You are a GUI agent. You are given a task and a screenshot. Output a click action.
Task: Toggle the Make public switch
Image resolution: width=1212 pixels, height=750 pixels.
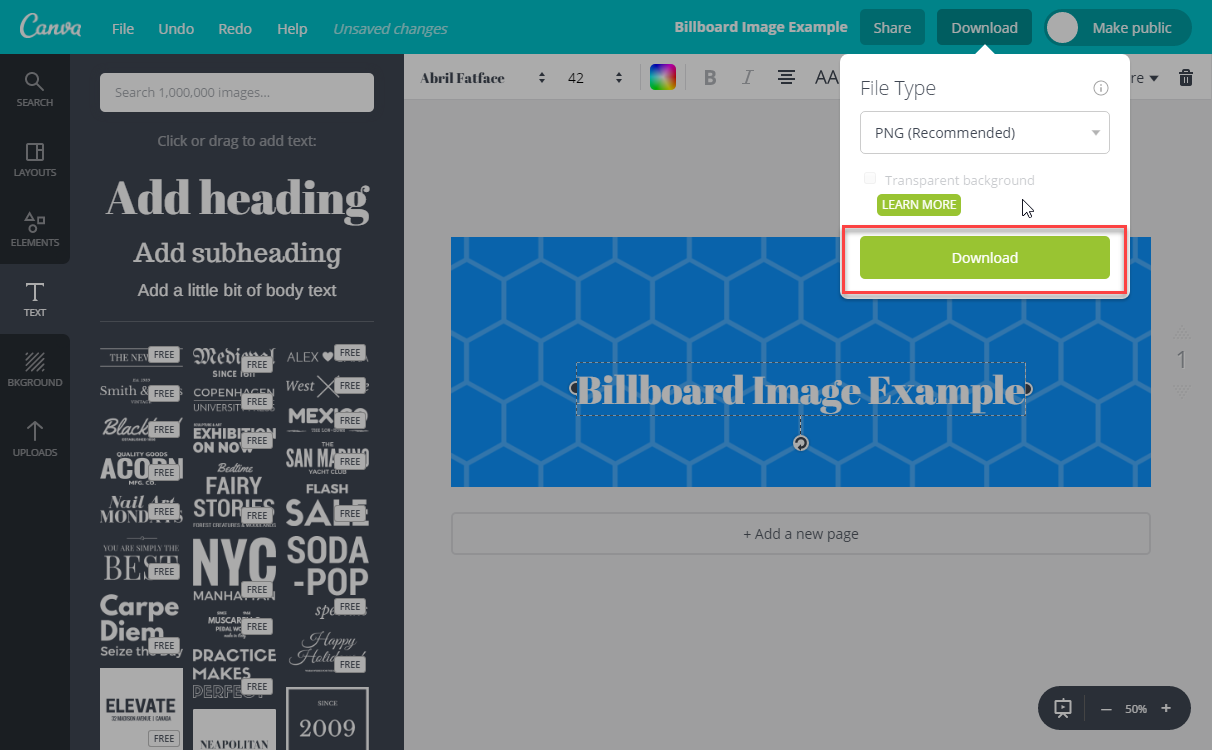tap(1063, 28)
